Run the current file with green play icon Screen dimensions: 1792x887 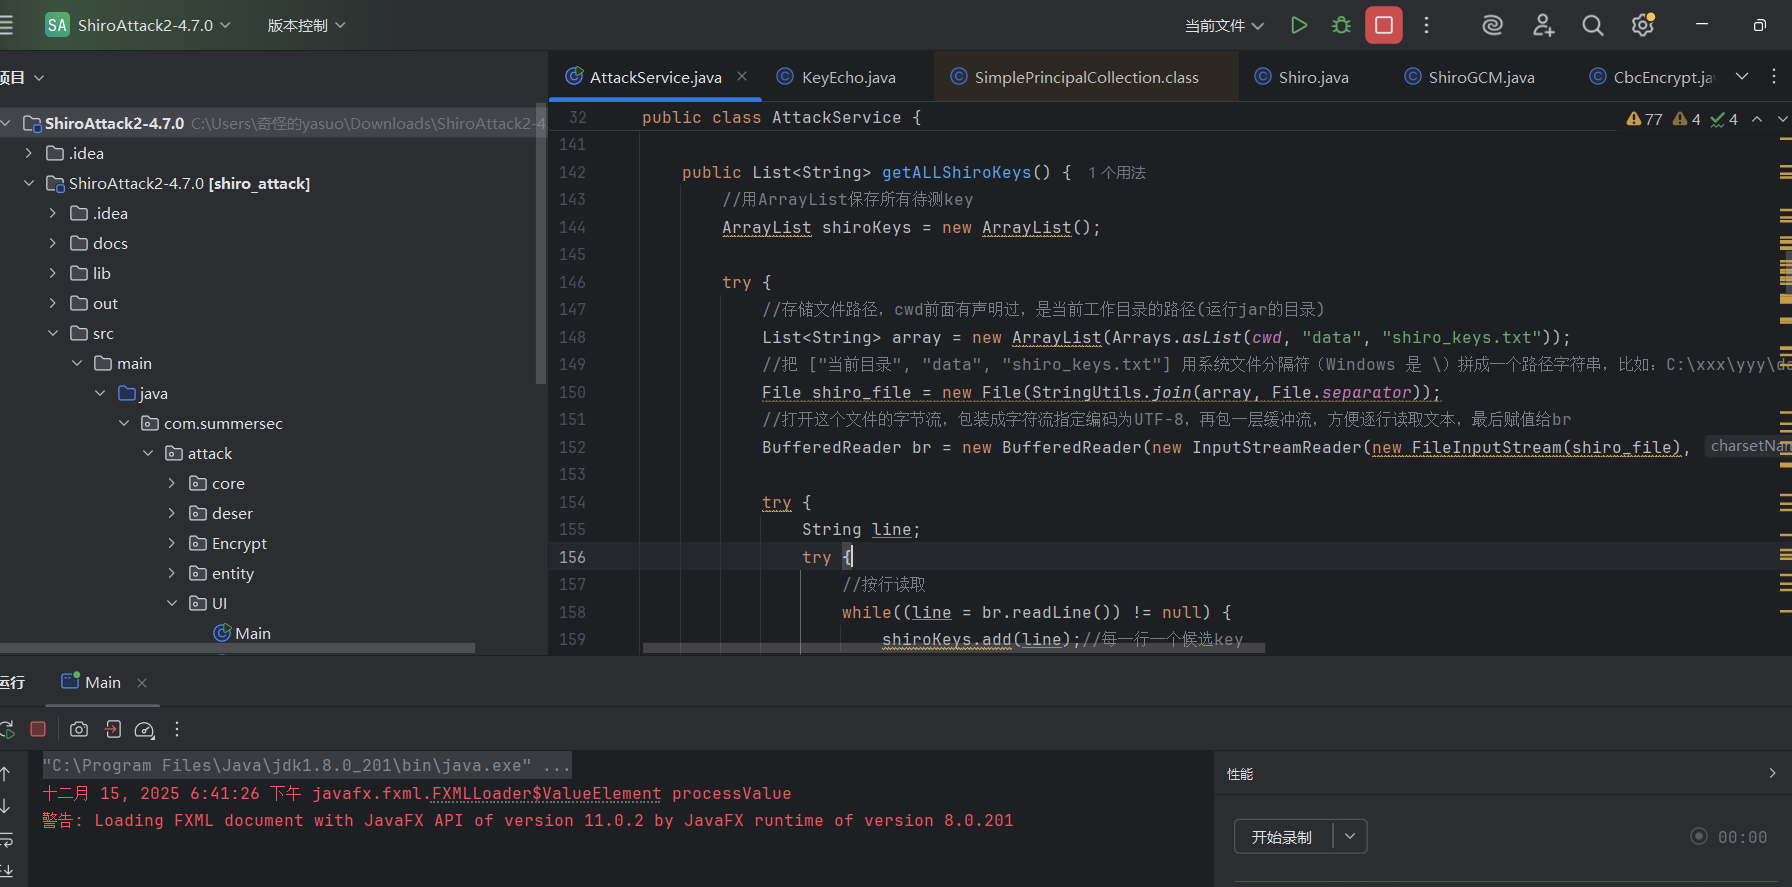[1298, 25]
